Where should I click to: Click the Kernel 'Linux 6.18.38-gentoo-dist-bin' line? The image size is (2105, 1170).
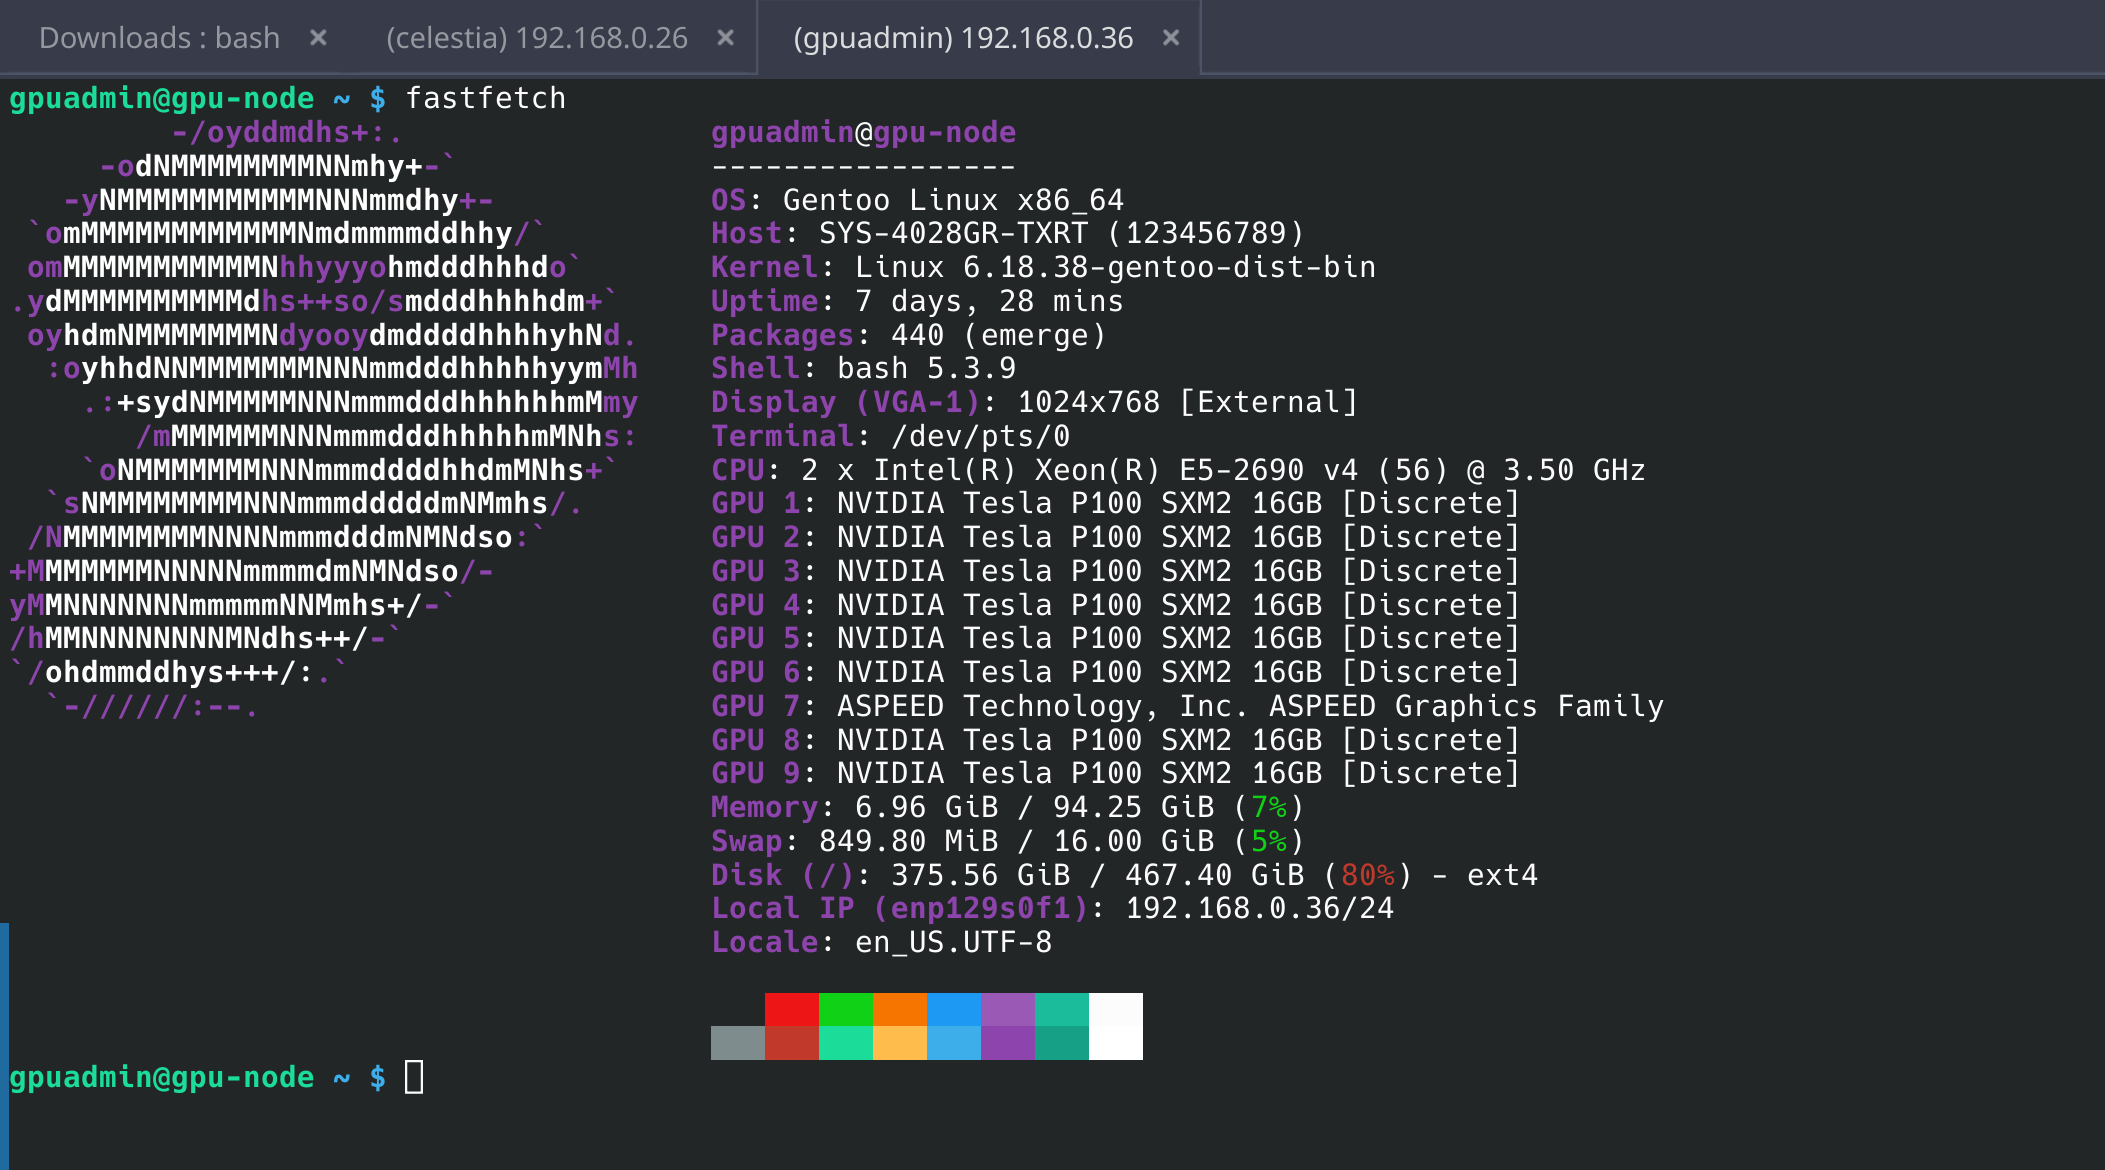coord(1043,267)
